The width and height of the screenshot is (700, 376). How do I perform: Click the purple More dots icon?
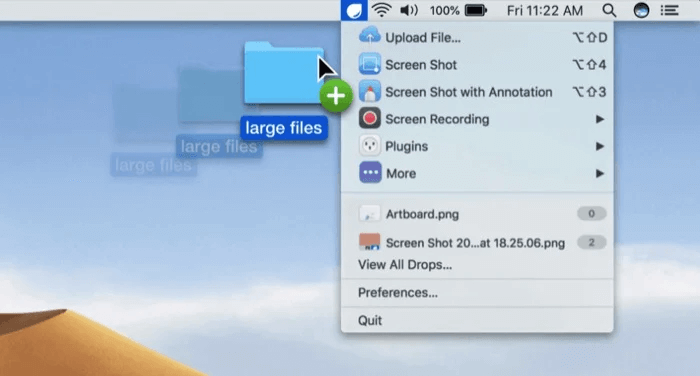370,173
